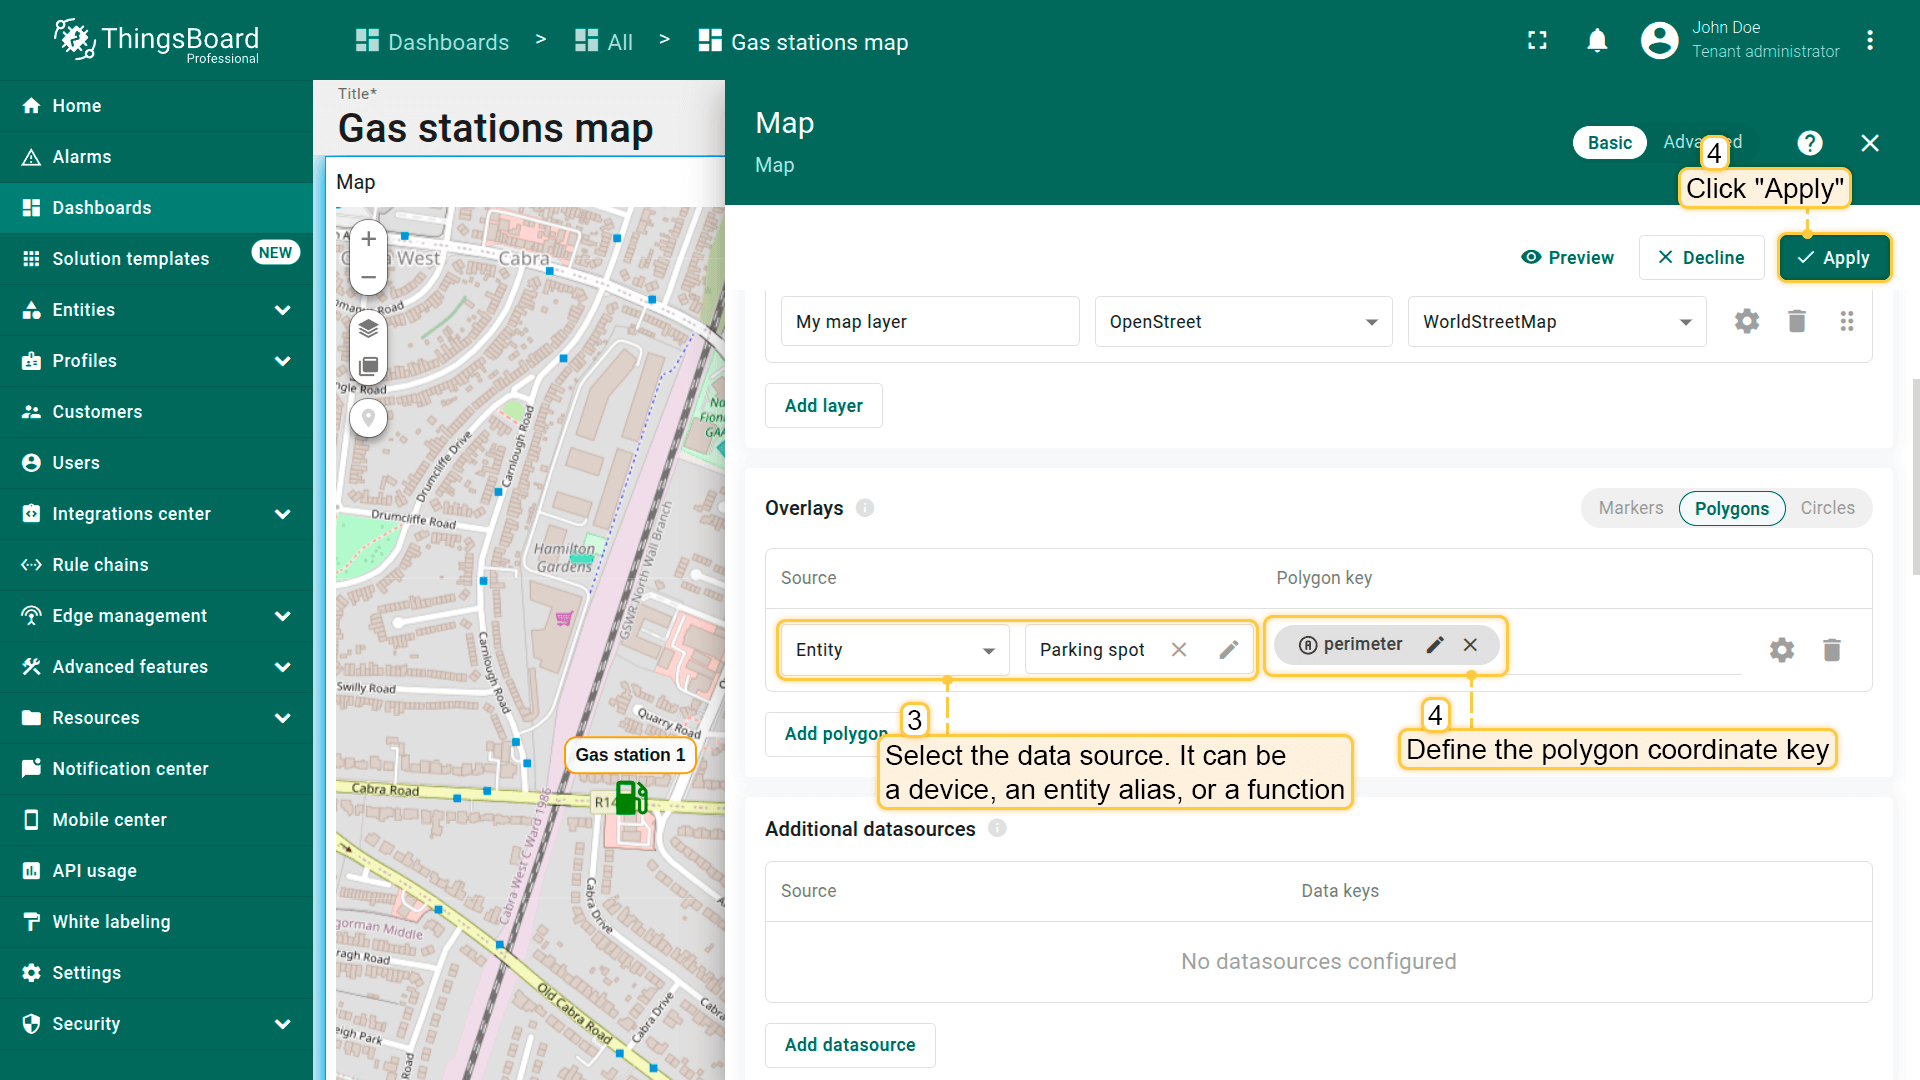Image resolution: width=1920 pixels, height=1080 pixels.
Task: Open the OpenStreet provider dropdown
Action: (x=1243, y=322)
